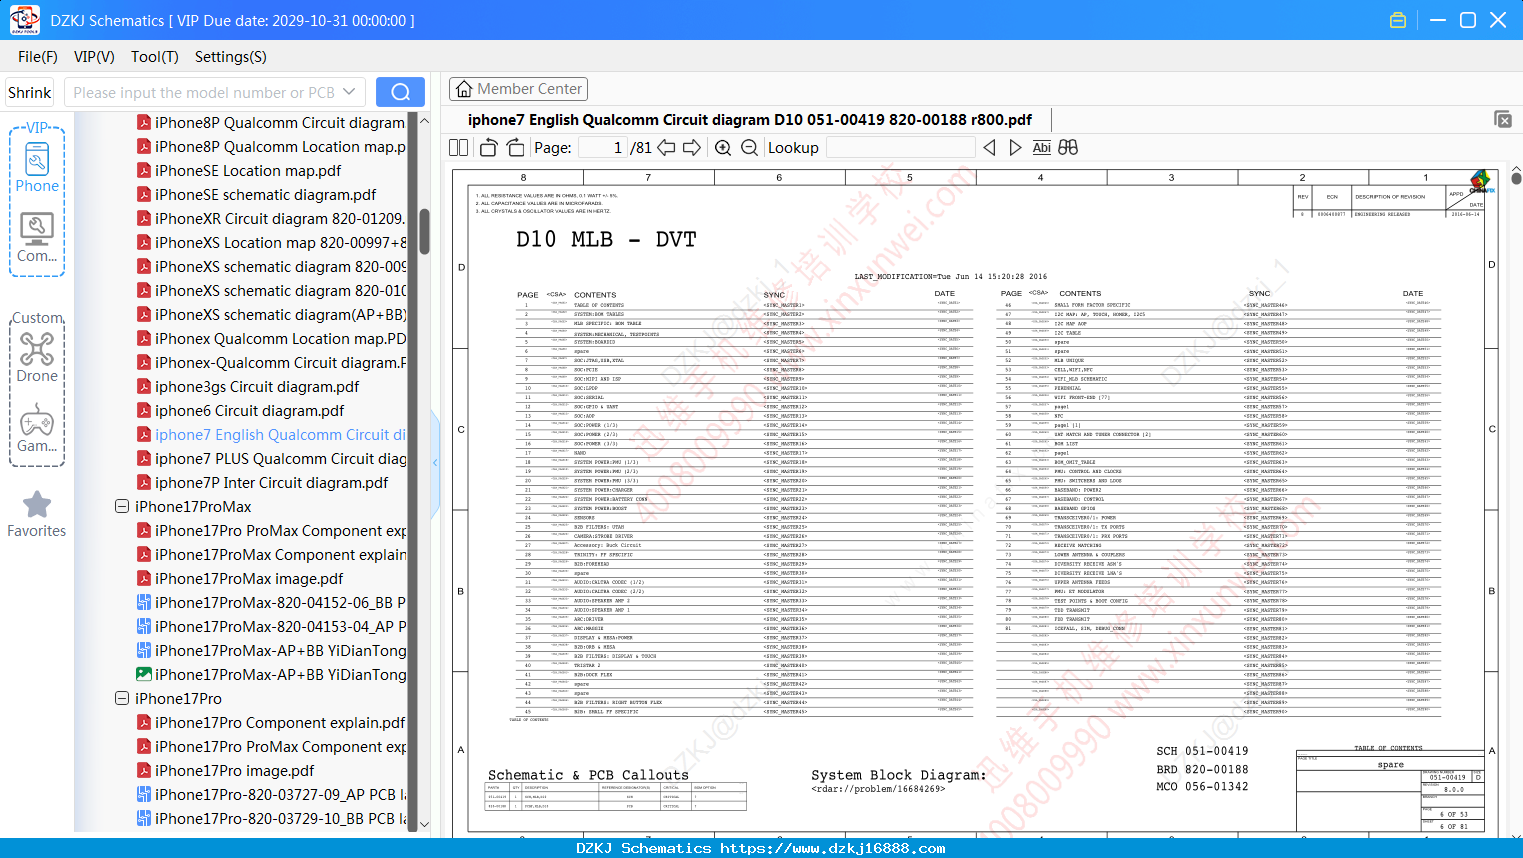Open the model number dropdown arrow
Image resolution: width=1523 pixels, height=858 pixels.
click(x=349, y=92)
